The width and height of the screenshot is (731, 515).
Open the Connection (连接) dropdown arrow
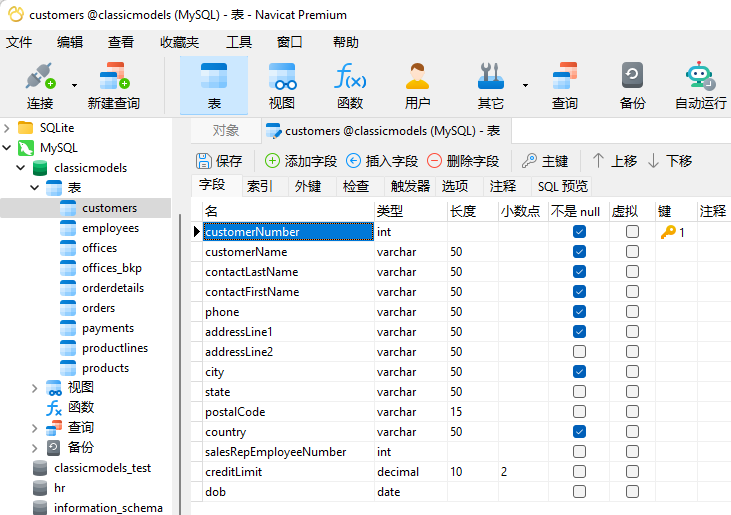click(74, 86)
